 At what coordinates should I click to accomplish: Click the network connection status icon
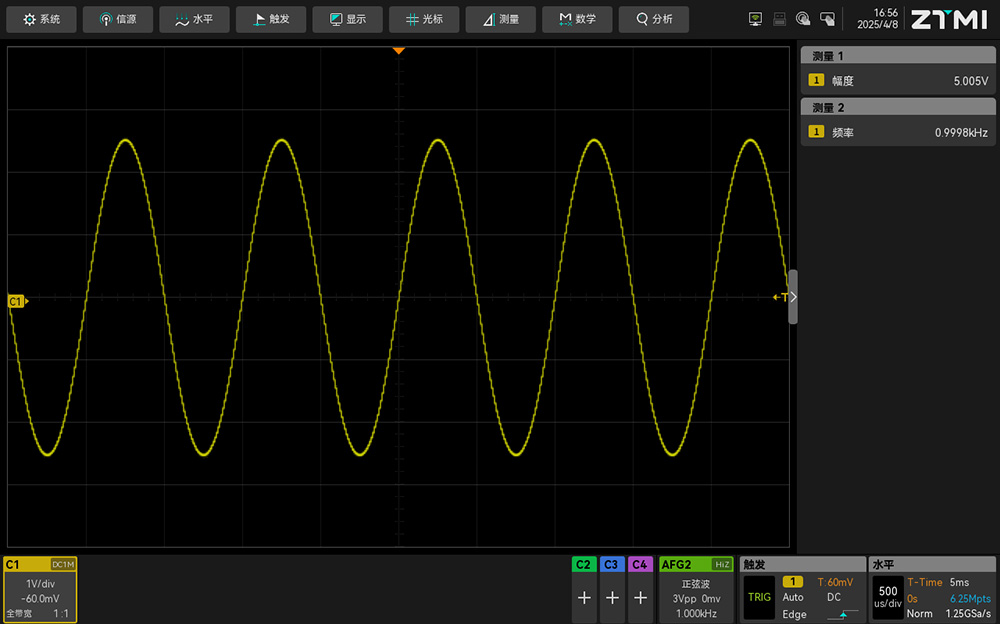(756, 19)
